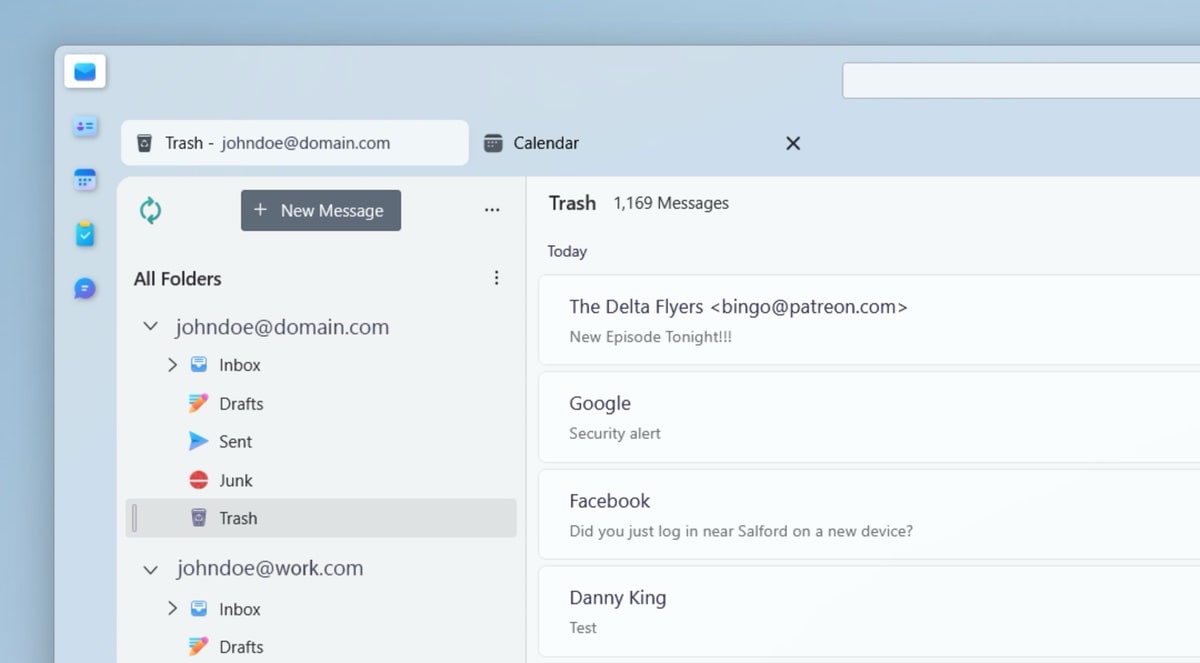Open the Tasks clipboard icon
Image resolution: width=1200 pixels, height=663 pixels.
85,234
